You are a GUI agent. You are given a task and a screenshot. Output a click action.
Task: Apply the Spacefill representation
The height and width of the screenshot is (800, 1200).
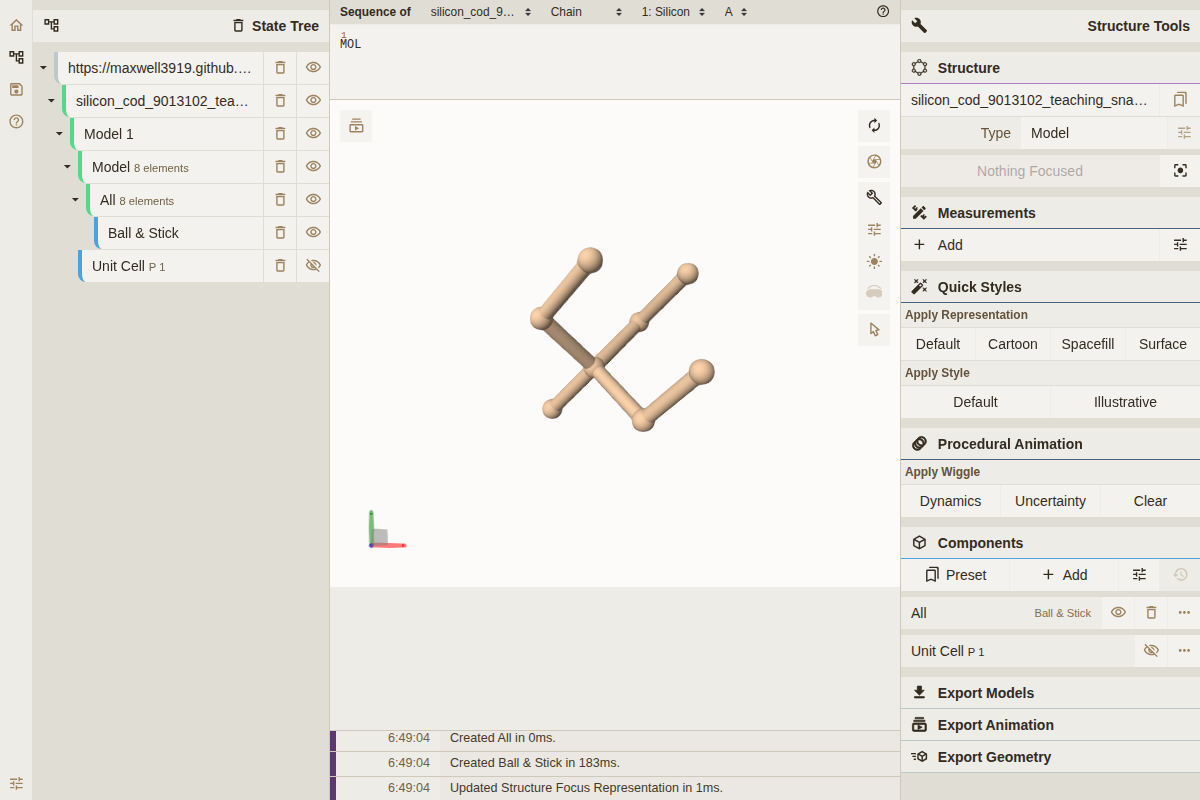click(1088, 344)
